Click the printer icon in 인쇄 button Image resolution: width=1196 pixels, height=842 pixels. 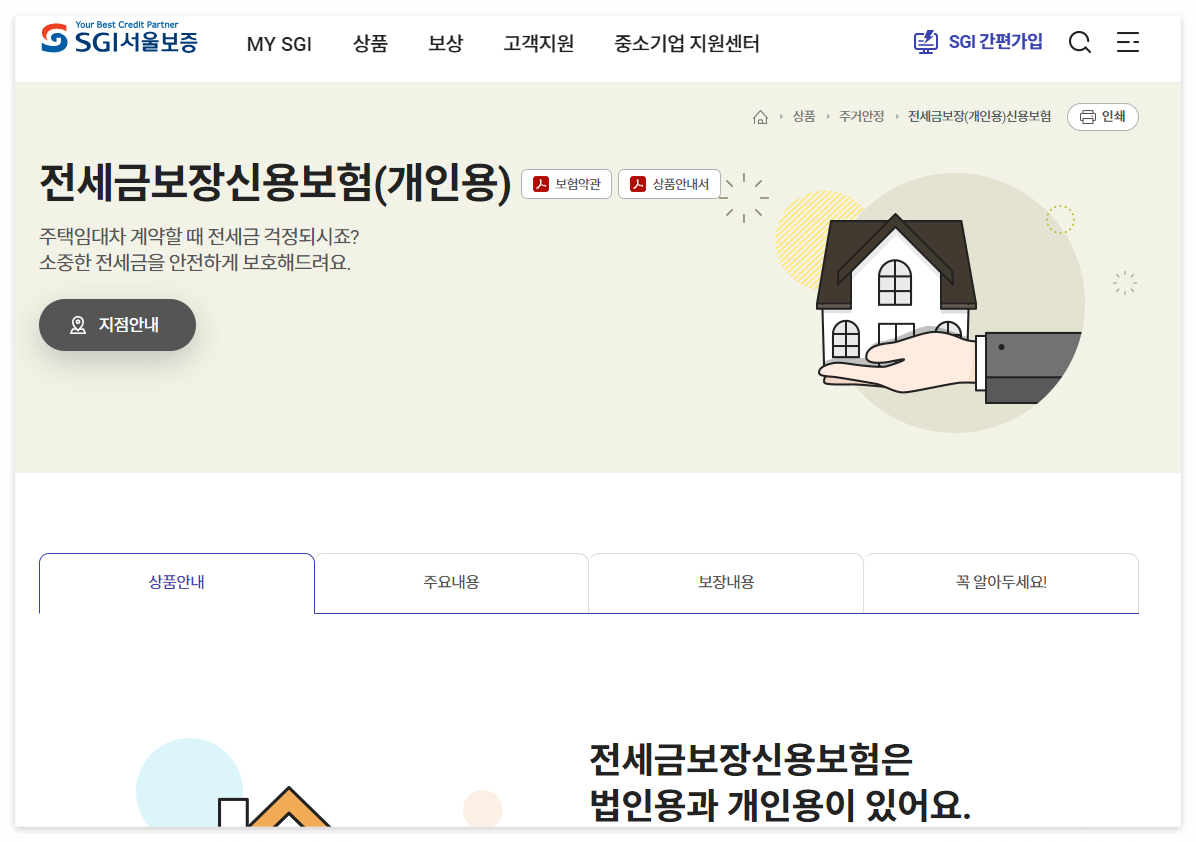[x=1088, y=117]
